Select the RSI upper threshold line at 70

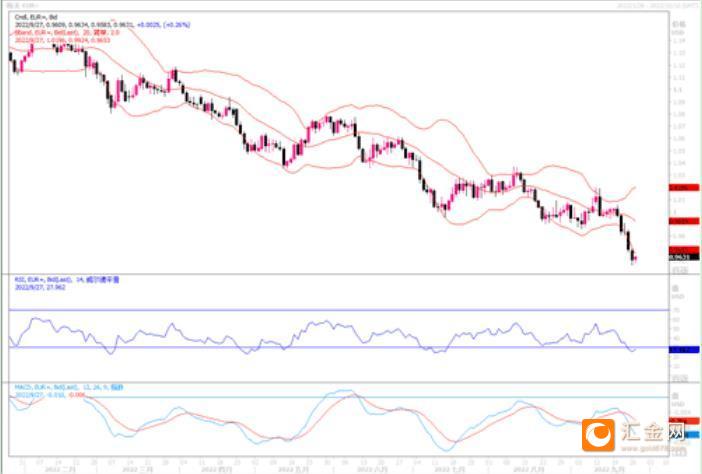pos(339,310)
